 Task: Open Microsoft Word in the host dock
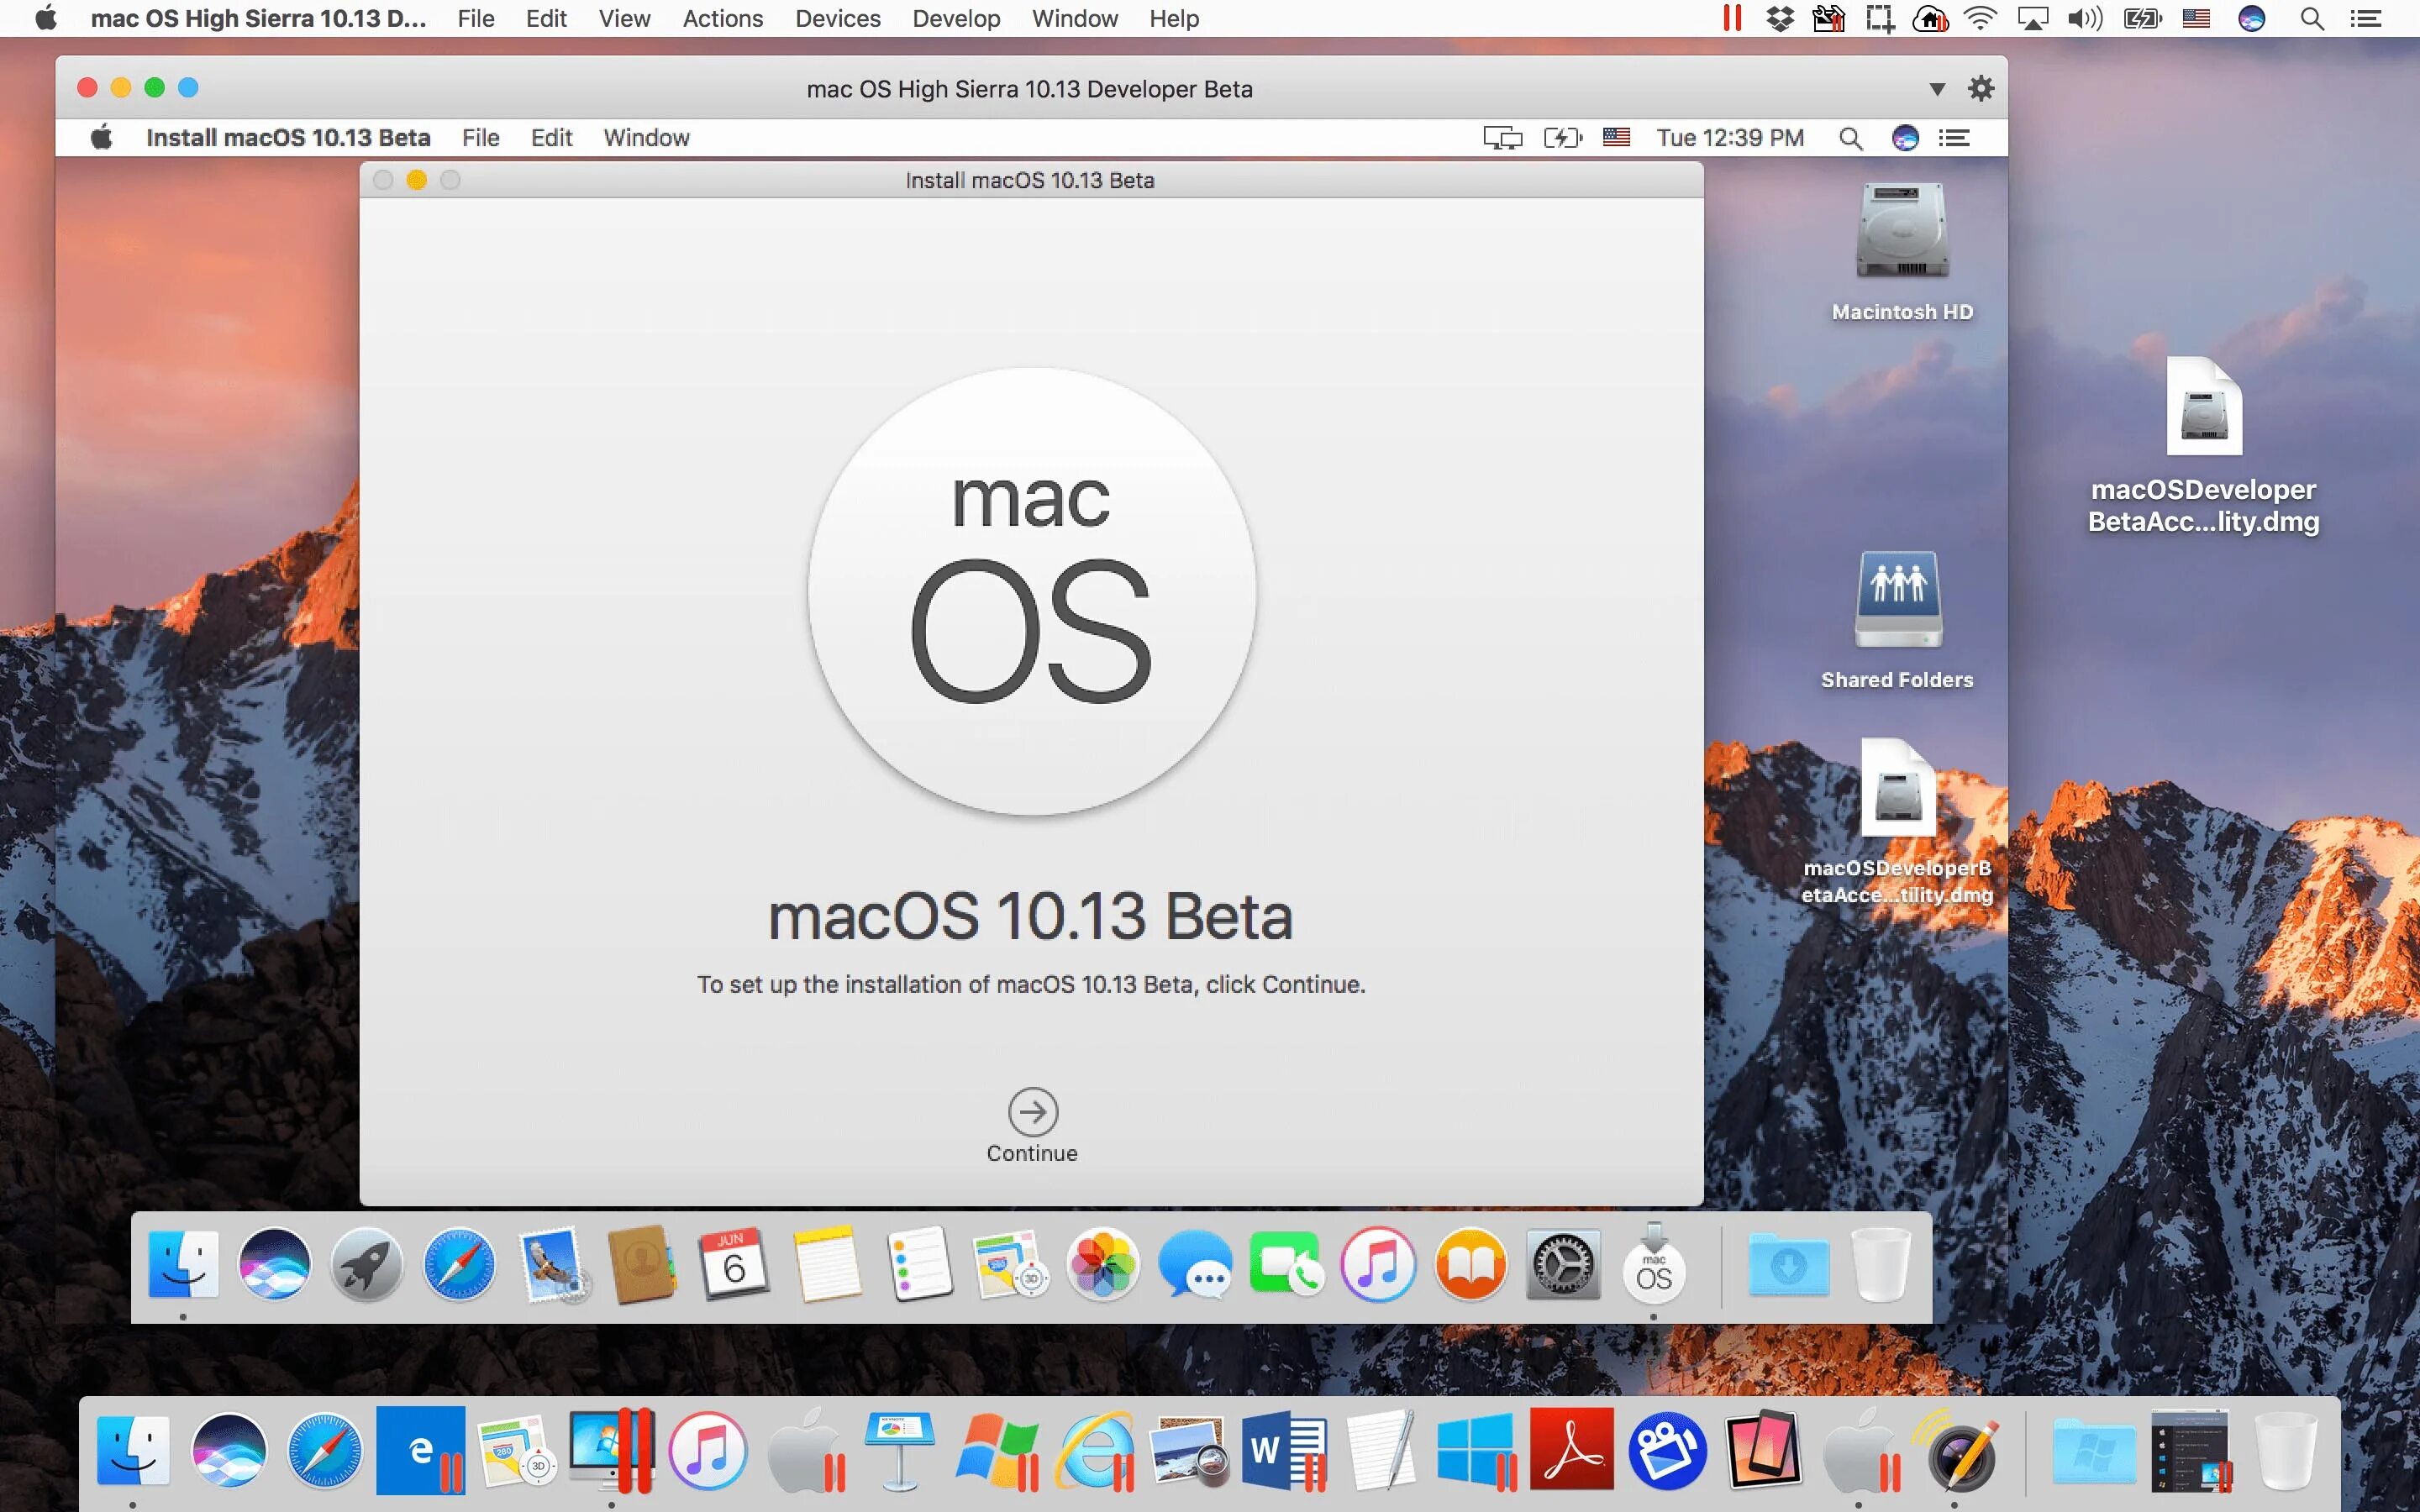(1284, 1450)
